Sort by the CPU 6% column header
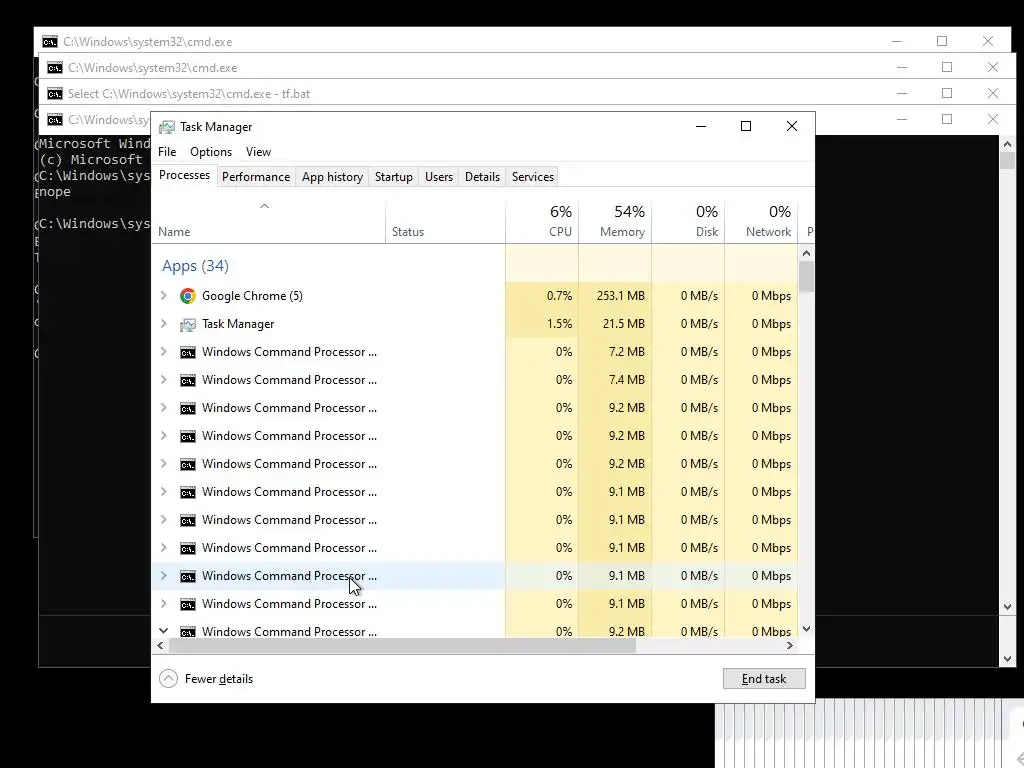This screenshot has height=768, width=1024. pos(542,222)
